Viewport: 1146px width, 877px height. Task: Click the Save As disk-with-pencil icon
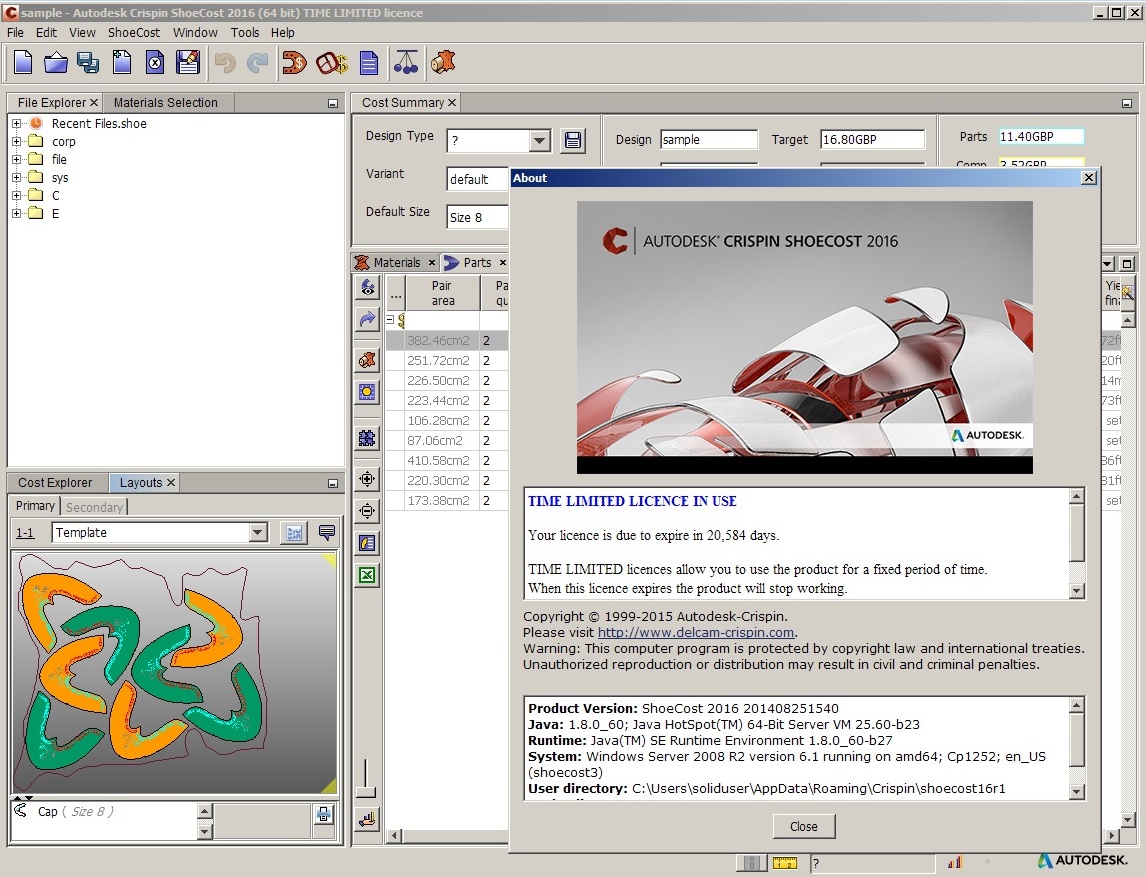(188, 63)
